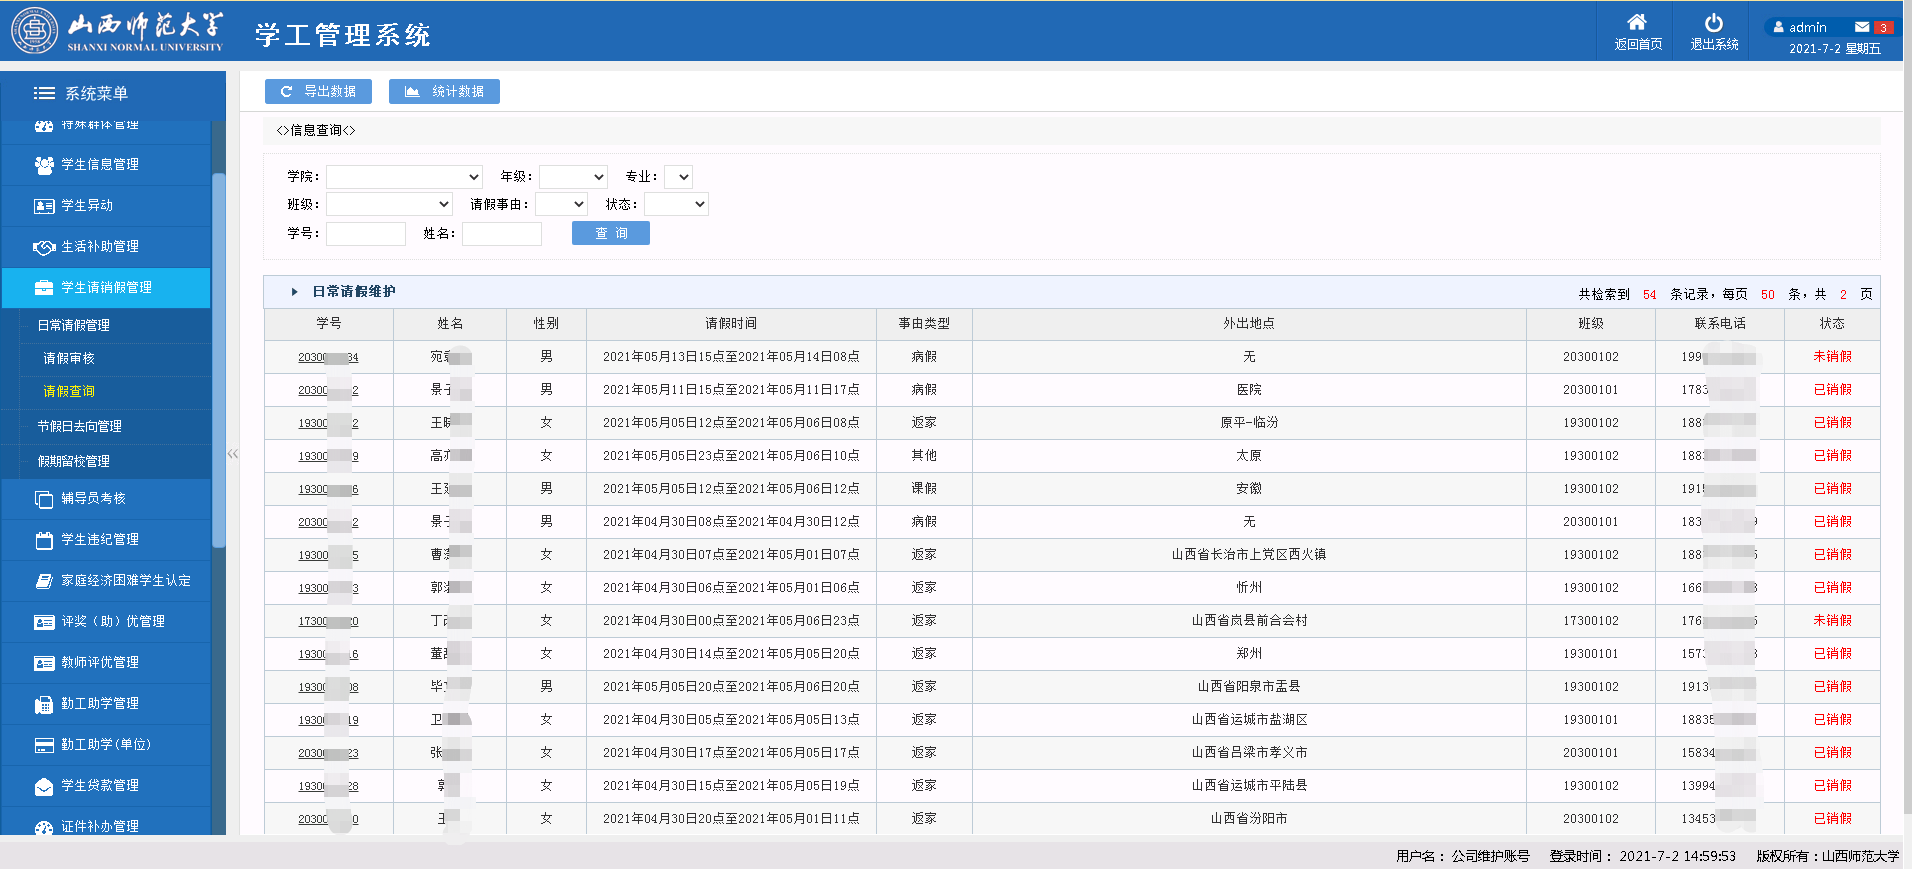Click the home icon 返回首页
Image resolution: width=1912 pixels, height=869 pixels.
coord(1637,22)
